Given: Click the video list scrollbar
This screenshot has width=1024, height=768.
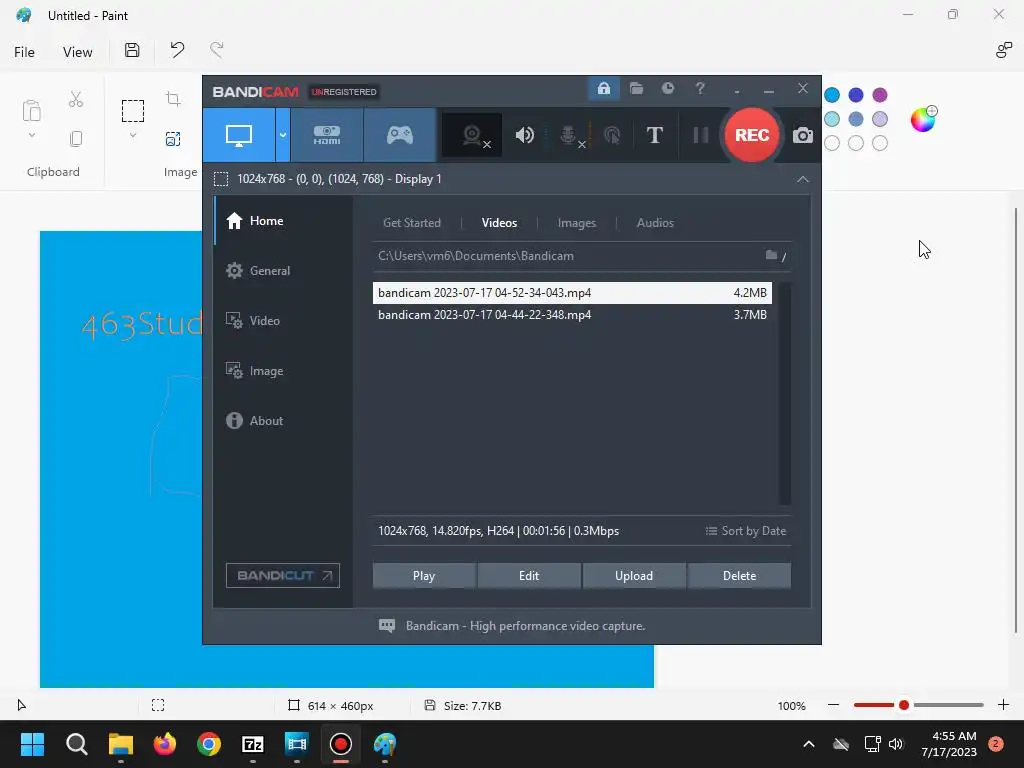Looking at the screenshot, I should (785, 394).
